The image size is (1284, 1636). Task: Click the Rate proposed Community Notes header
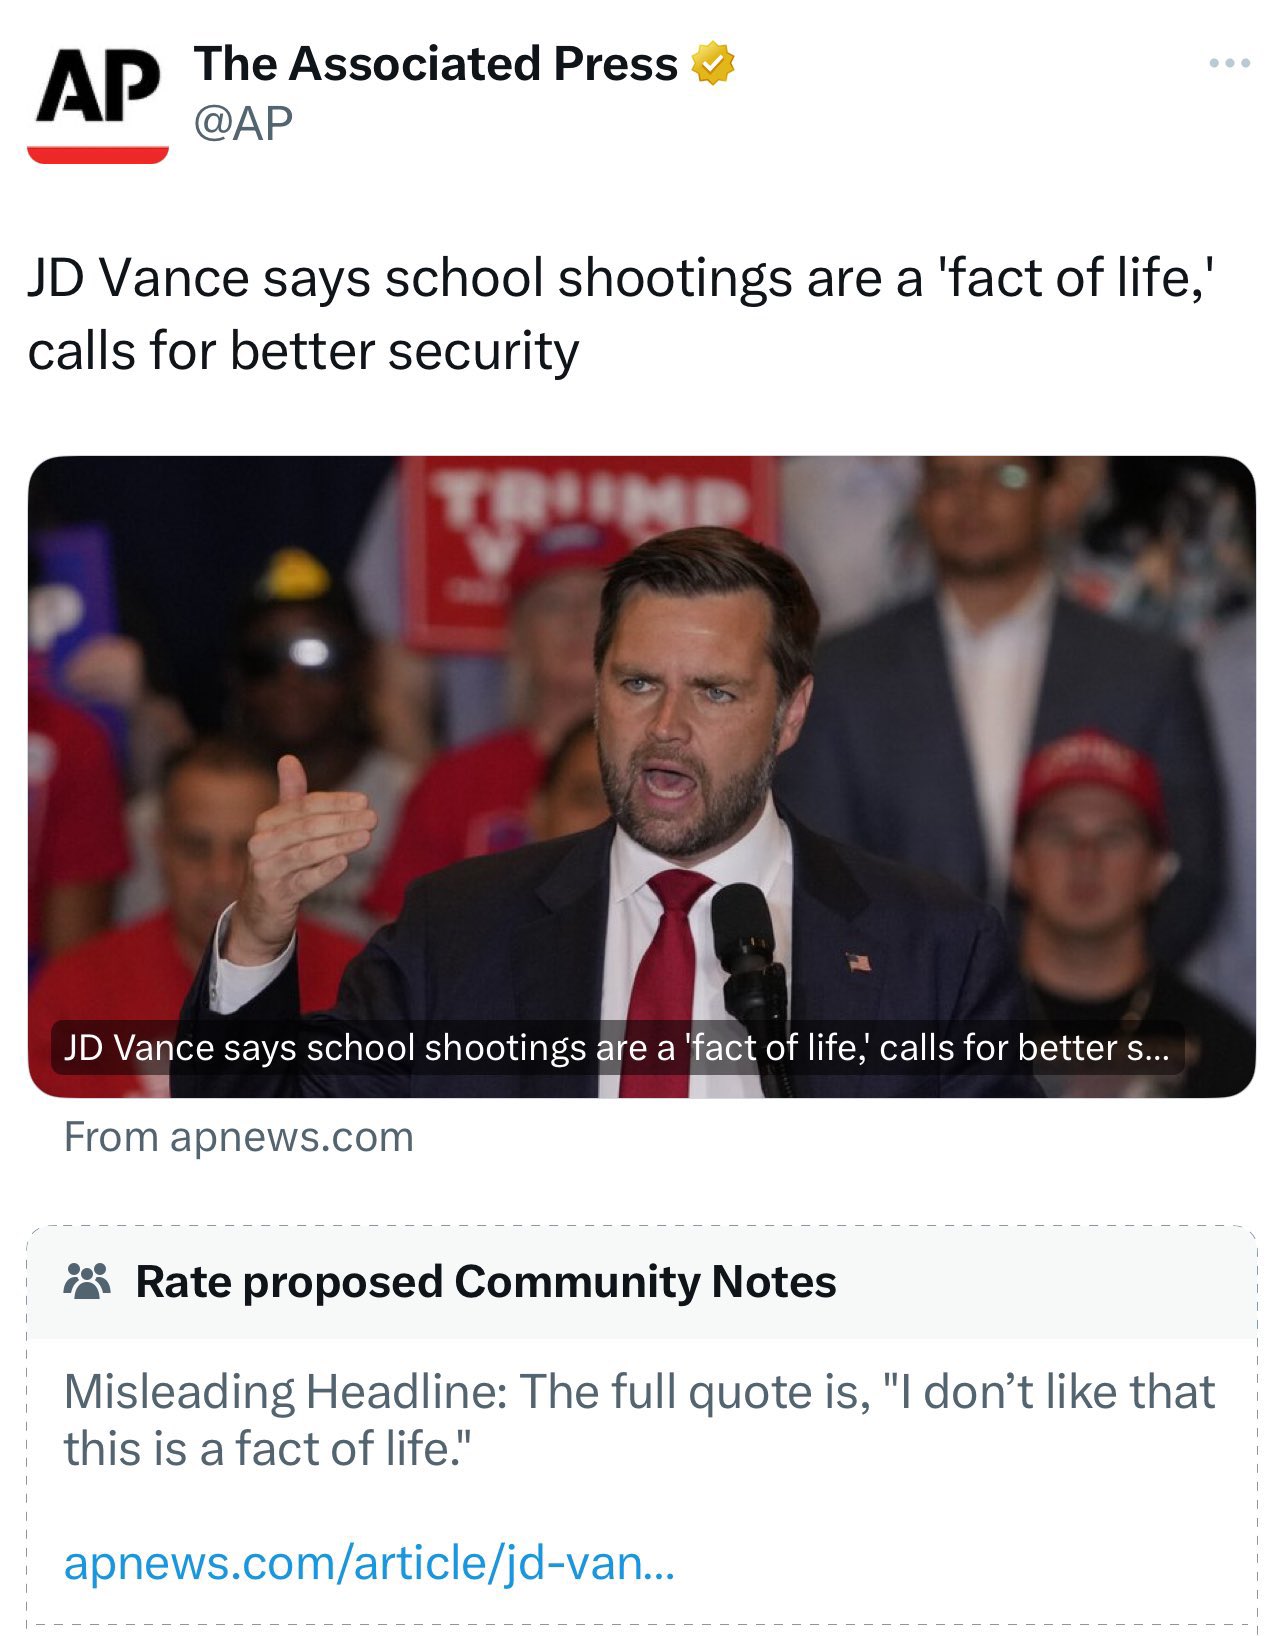tap(486, 1282)
